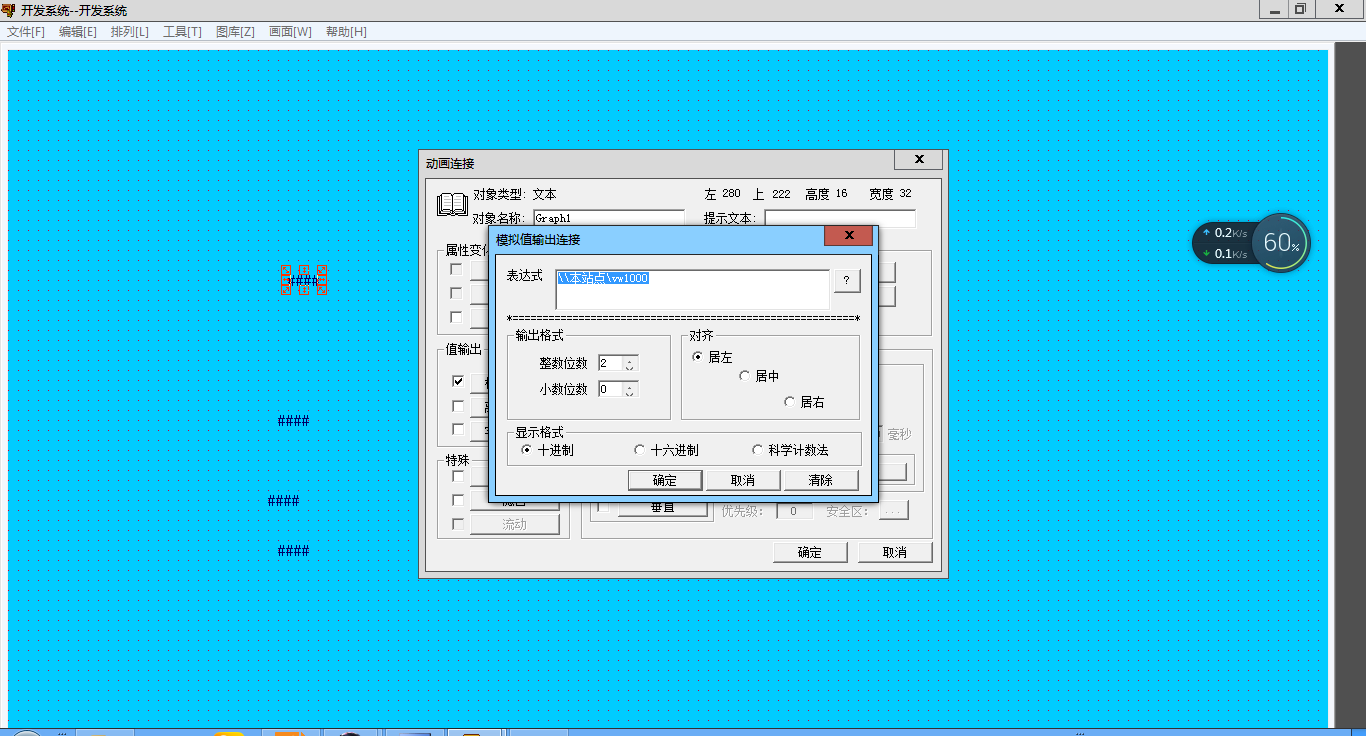Select the 居中 alignment radio button

tap(744, 376)
